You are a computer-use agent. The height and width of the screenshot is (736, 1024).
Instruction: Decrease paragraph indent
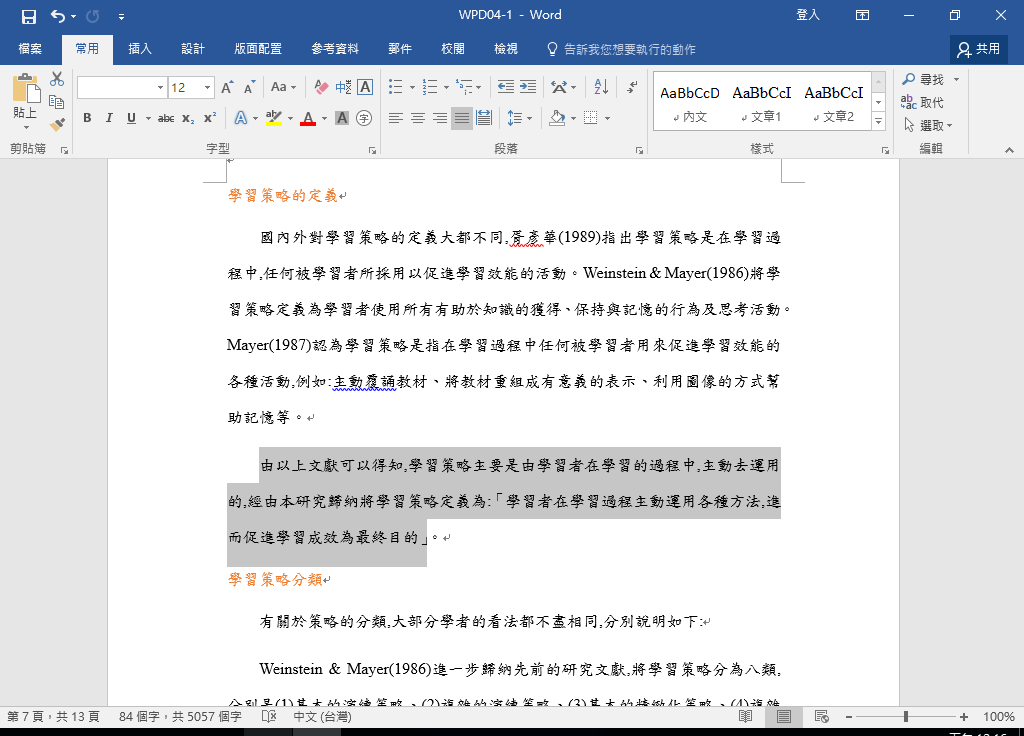[x=505, y=87]
